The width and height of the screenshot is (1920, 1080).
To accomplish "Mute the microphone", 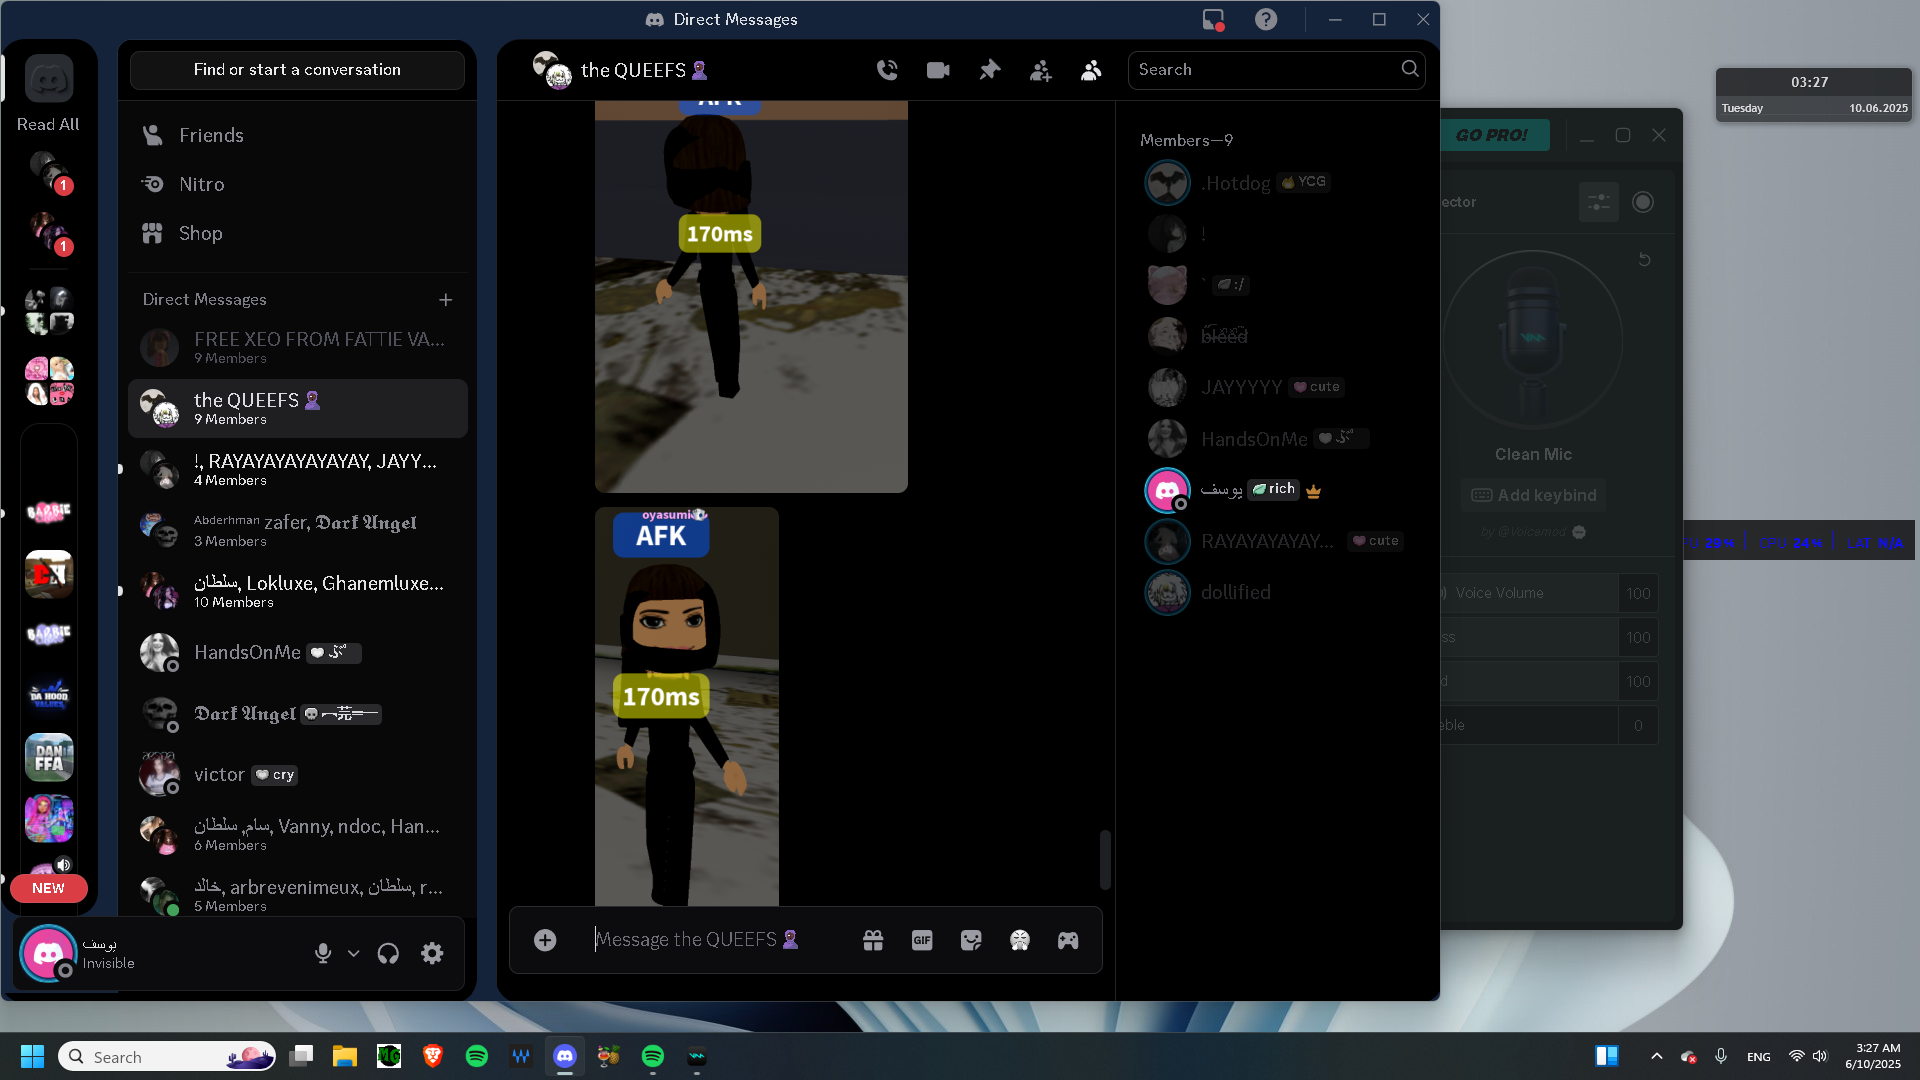I will pyautogui.click(x=322, y=954).
